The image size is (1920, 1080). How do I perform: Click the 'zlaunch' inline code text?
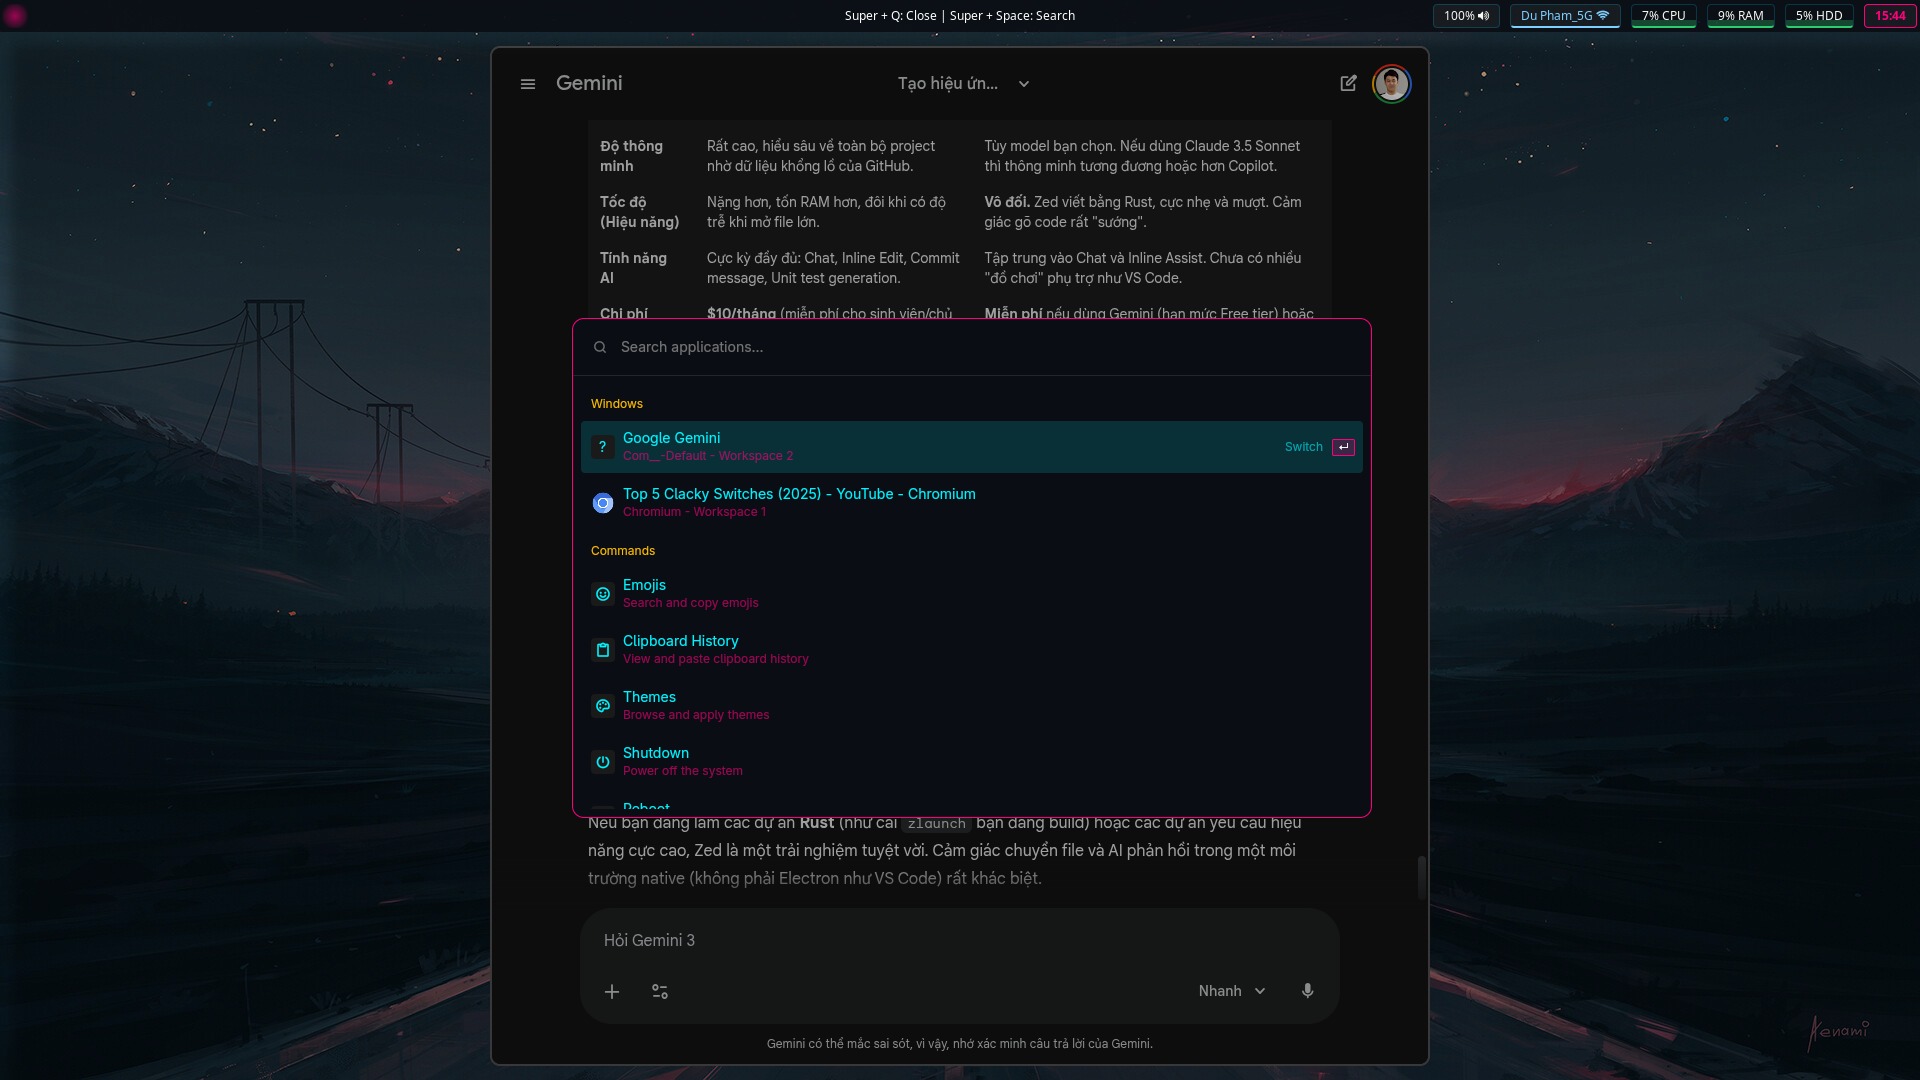pyautogui.click(x=937, y=824)
